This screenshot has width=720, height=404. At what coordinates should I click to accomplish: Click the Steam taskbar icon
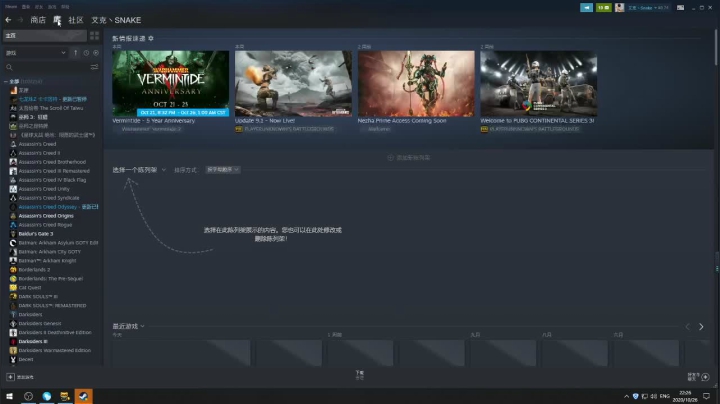click(x=84, y=396)
